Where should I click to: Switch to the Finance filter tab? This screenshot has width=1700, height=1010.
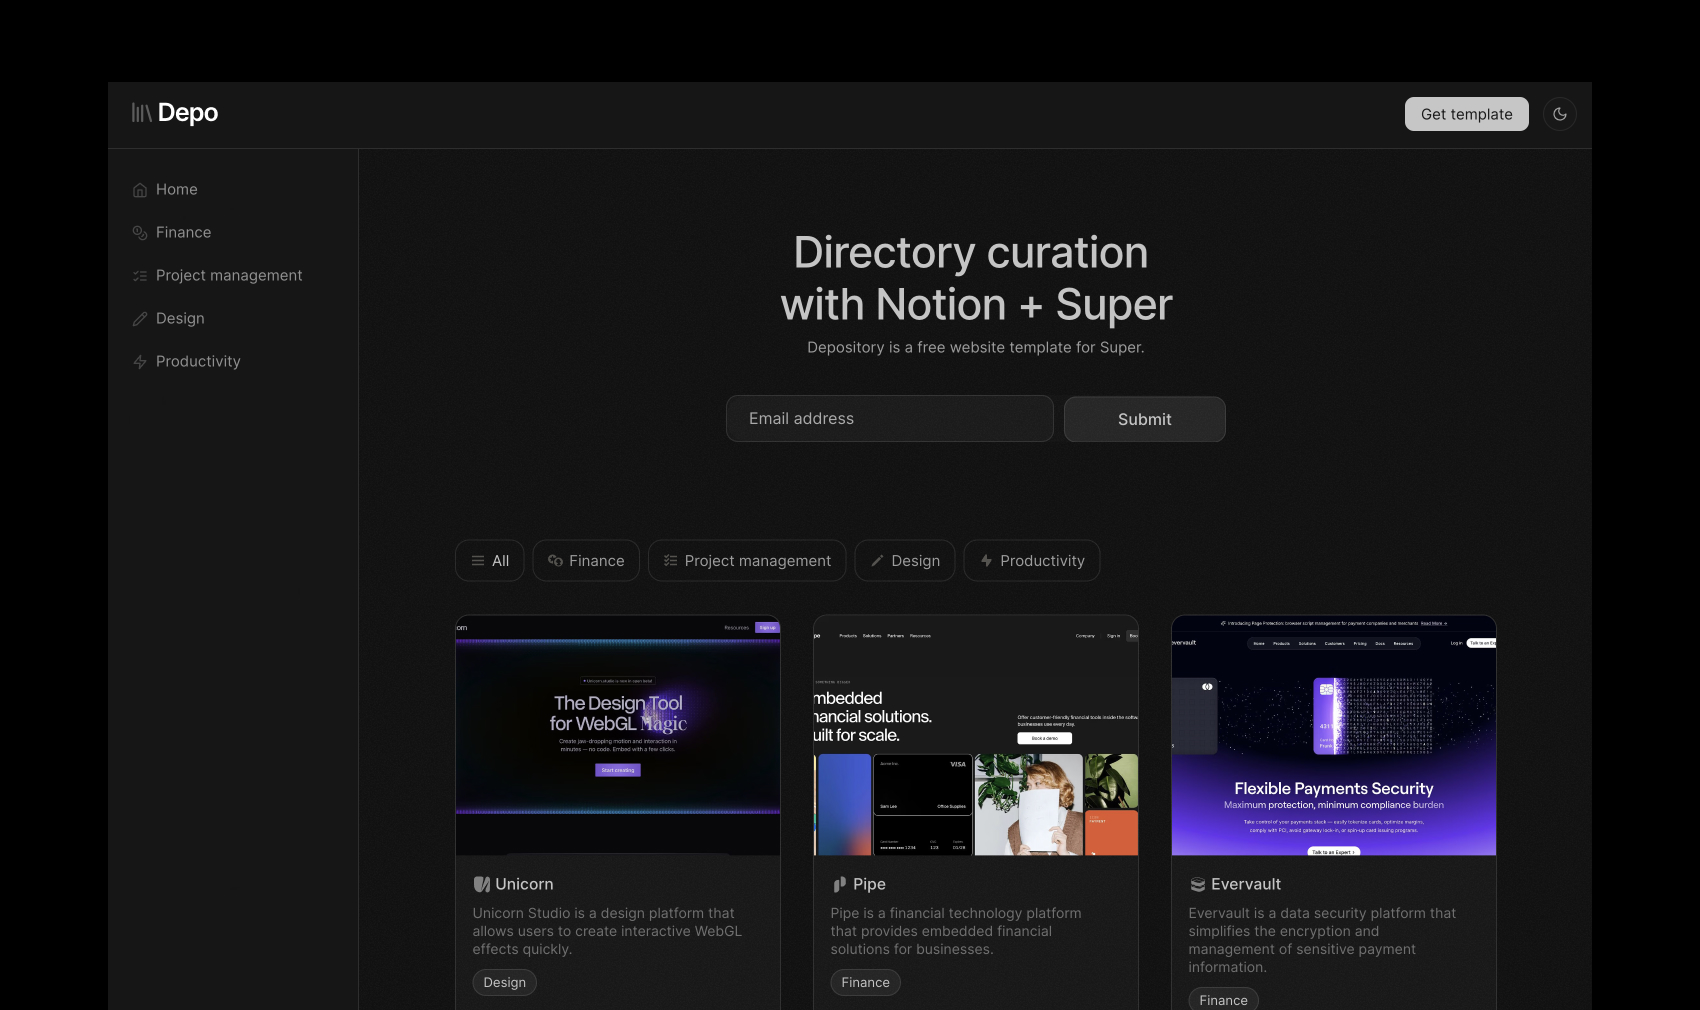tap(586, 561)
